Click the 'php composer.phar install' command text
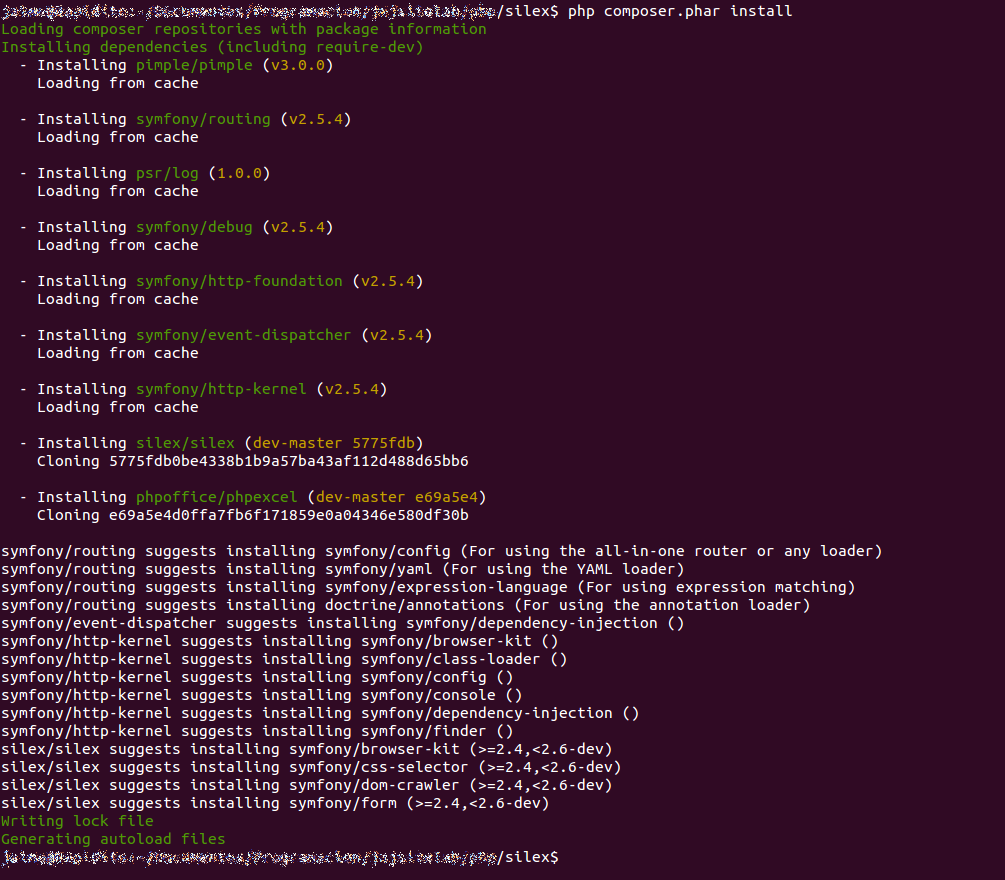The image size is (1005, 880). pyautogui.click(x=680, y=11)
